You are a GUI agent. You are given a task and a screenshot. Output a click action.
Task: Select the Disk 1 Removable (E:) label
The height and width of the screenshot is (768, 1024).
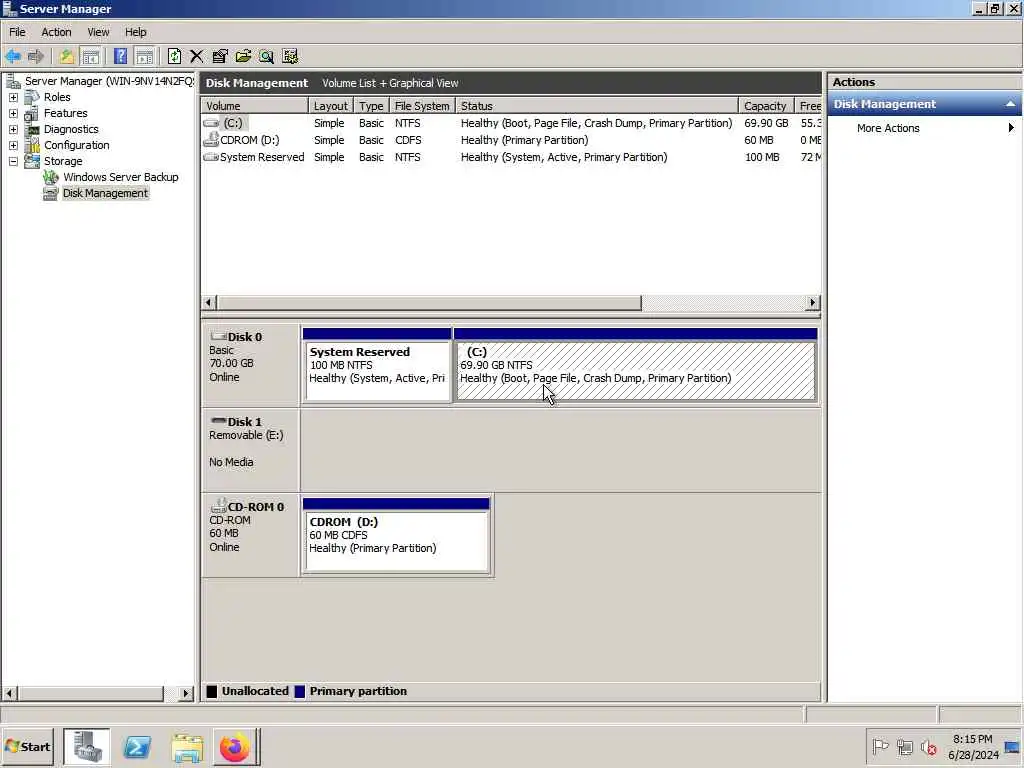250,449
